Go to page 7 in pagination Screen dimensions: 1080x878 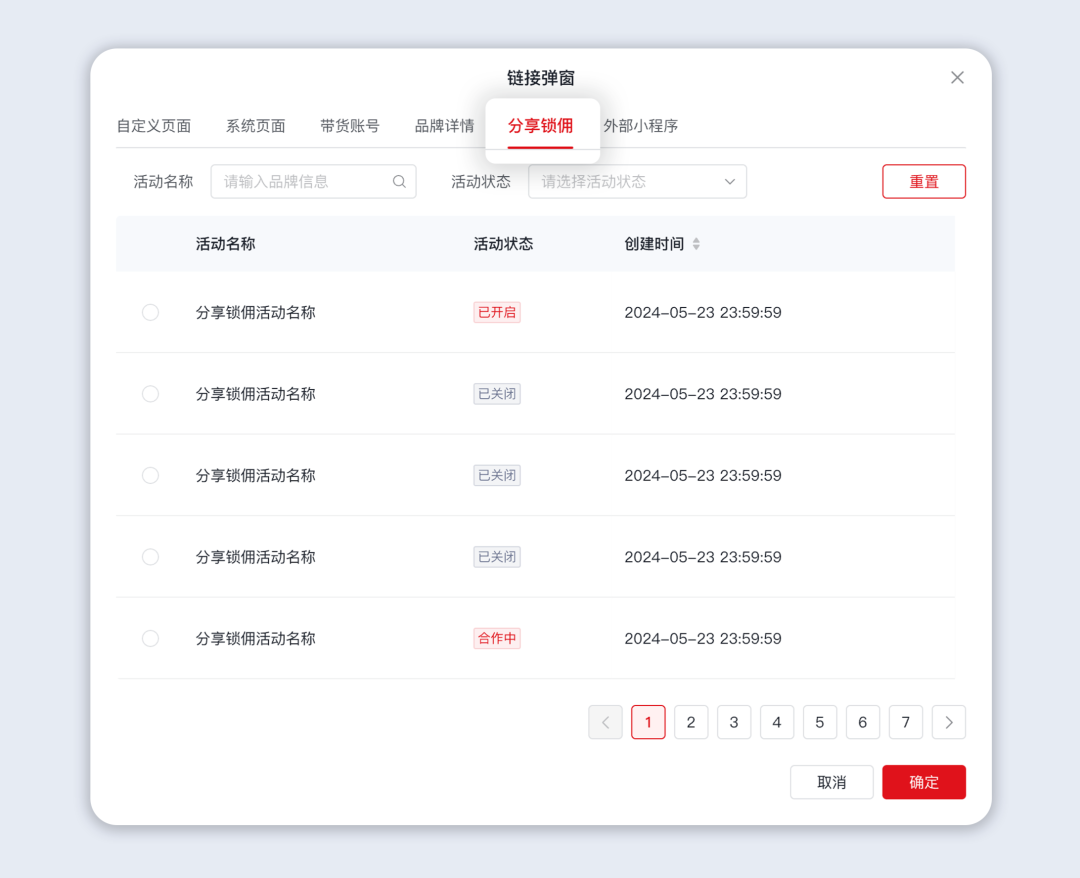pyautogui.click(x=905, y=722)
